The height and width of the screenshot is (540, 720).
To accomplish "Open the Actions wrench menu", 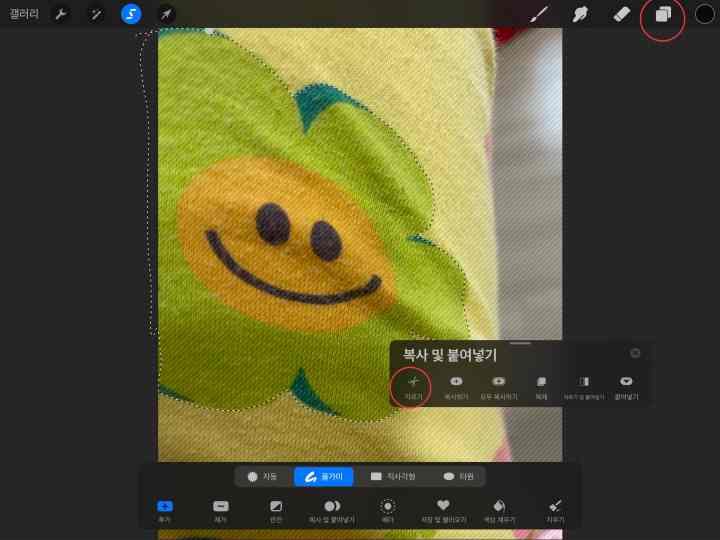I will 61,14.
